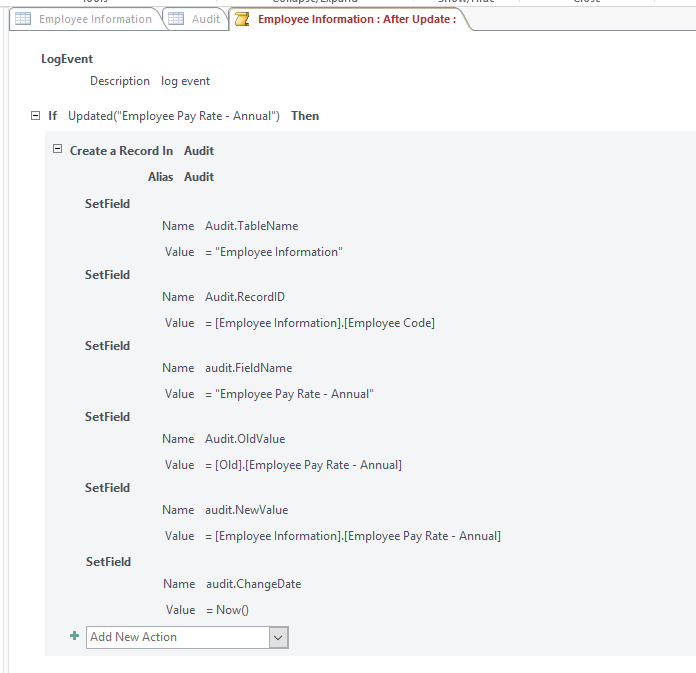Screen dimensions: 696x673
Task: Select the SetField action for Audit.OldValue
Action: 107,417
